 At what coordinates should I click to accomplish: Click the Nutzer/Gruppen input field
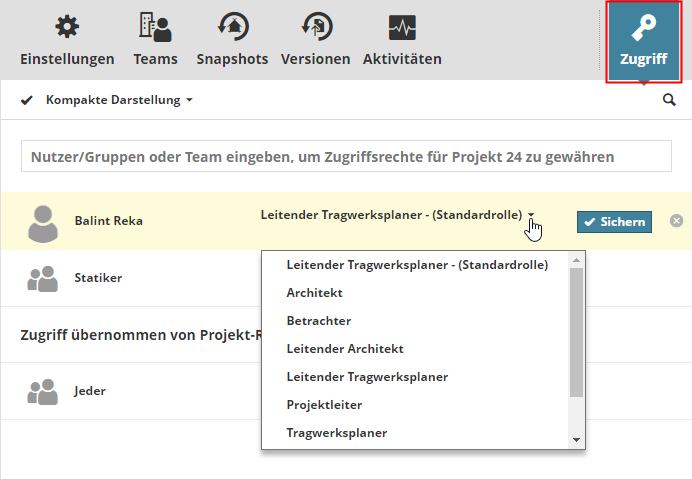pos(346,157)
